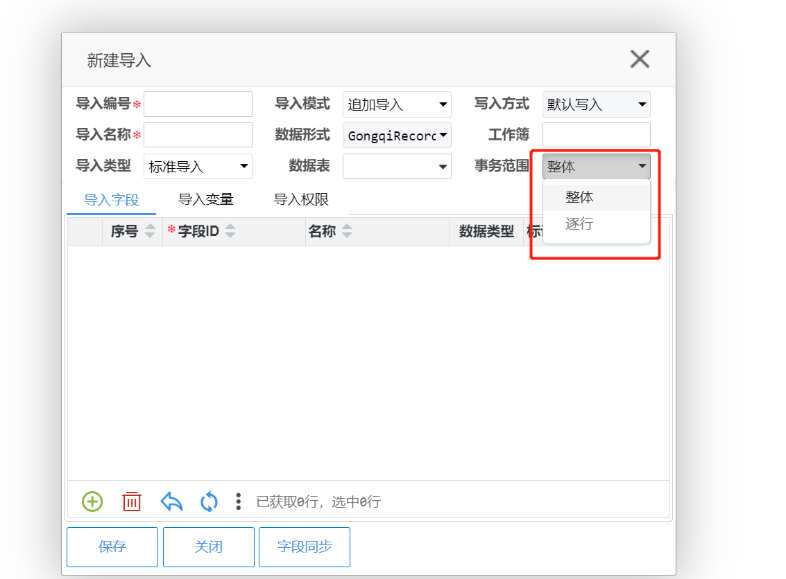Sort by 序号 column arrows

[151, 232]
